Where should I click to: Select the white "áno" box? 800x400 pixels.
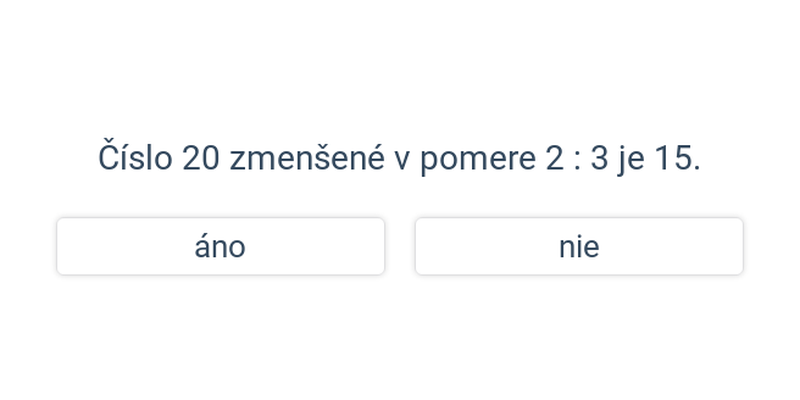pyautogui.click(x=220, y=246)
